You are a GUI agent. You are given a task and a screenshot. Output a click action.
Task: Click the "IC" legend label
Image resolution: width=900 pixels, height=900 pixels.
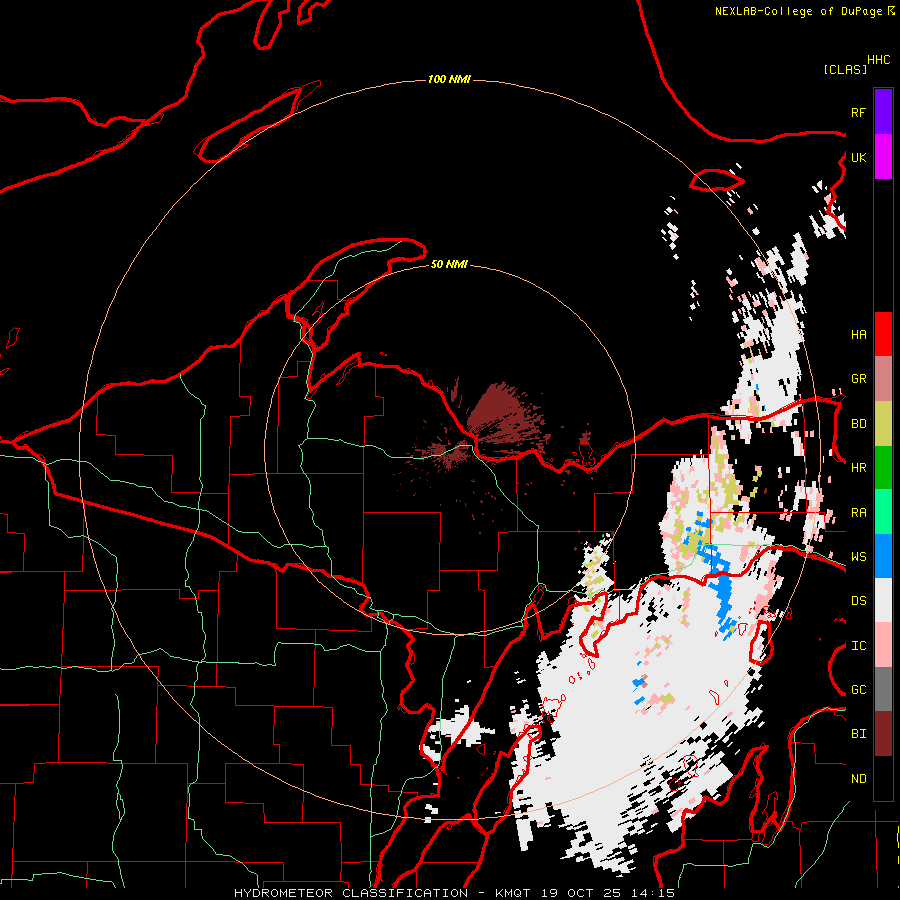[x=858, y=646]
